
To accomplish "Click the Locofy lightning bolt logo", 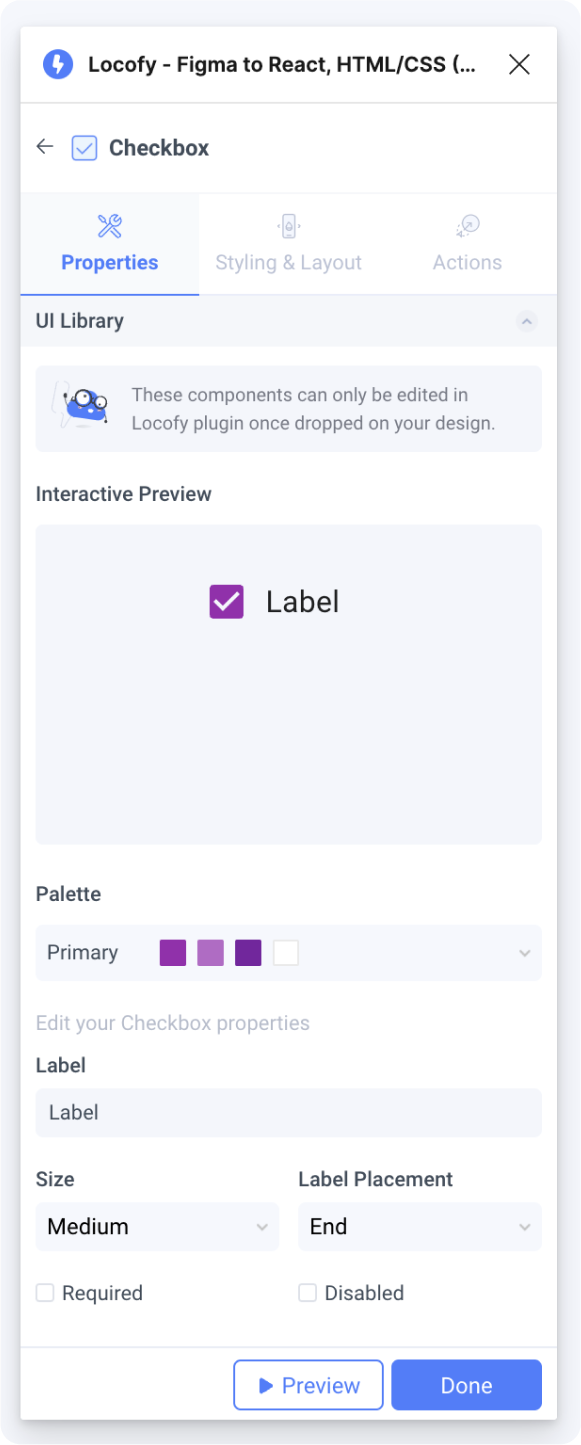I will coord(57,64).
